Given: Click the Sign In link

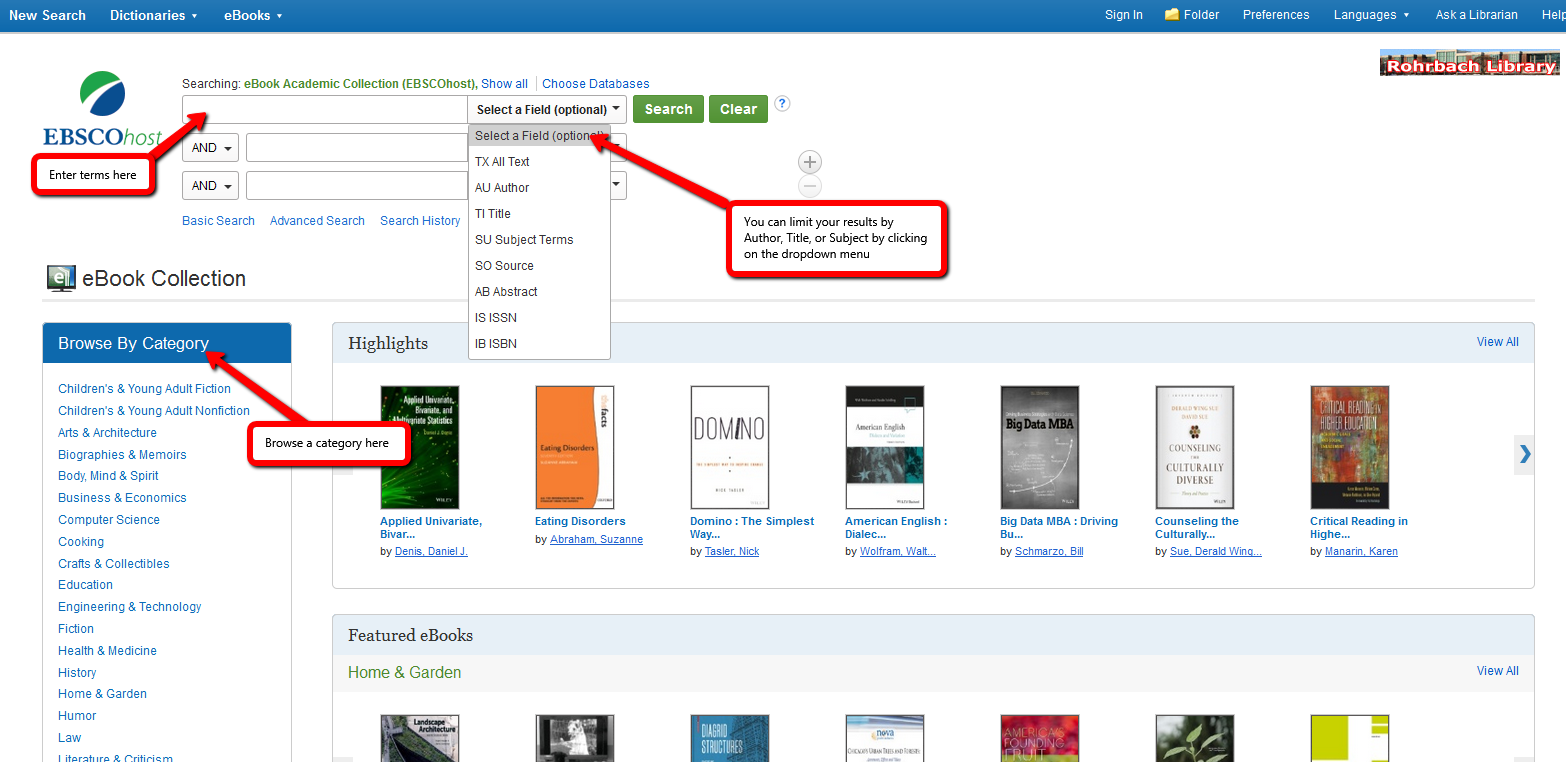Looking at the screenshot, I should [x=1124, y=15].
